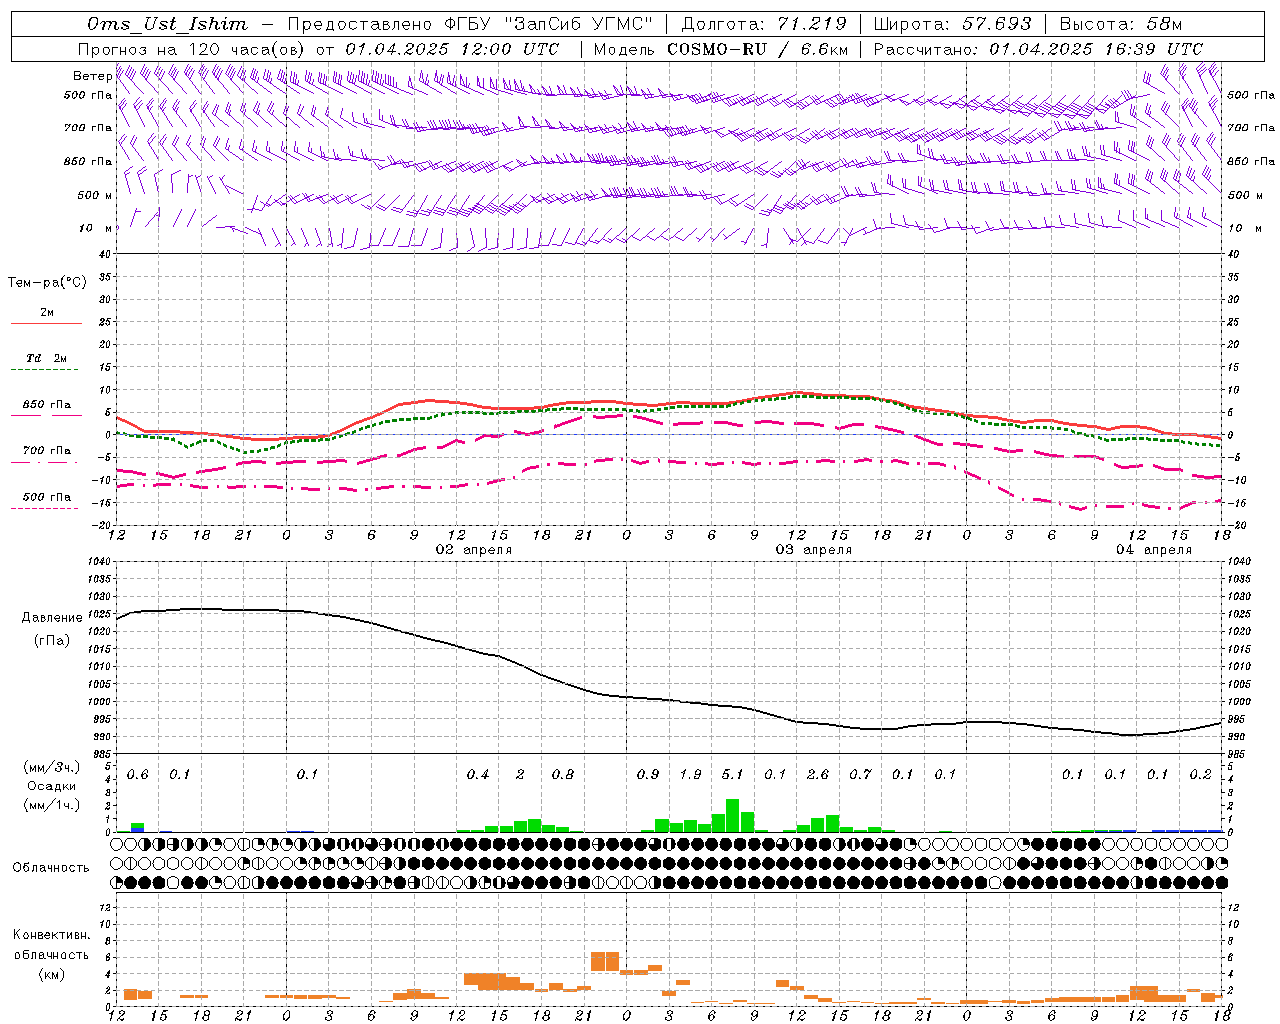Select the computed time 01.04.2025 16:39 UTC
Screen dimensions: 1280x1024
(x=1096, y=49)
